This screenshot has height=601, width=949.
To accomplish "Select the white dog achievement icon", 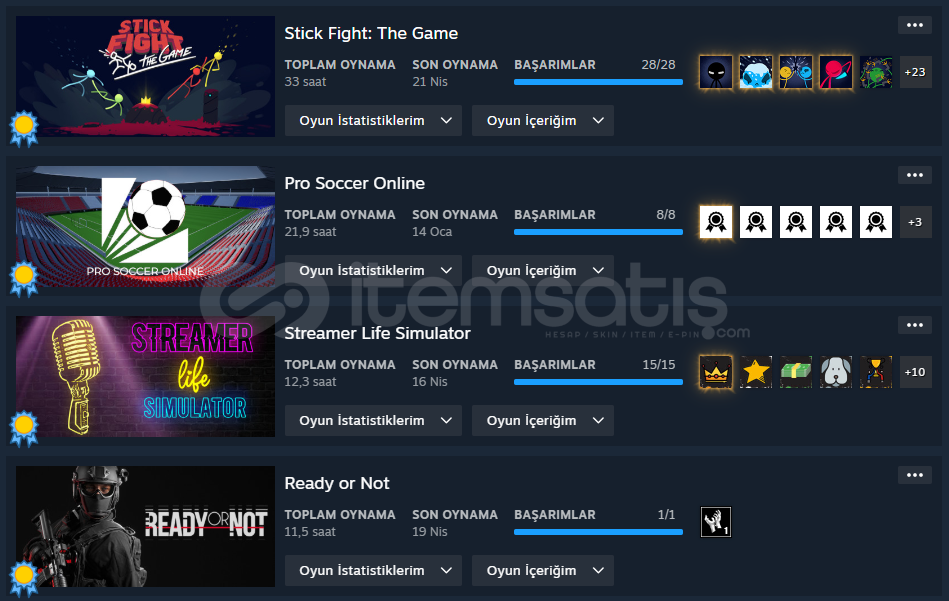I will tap(836, 372).
